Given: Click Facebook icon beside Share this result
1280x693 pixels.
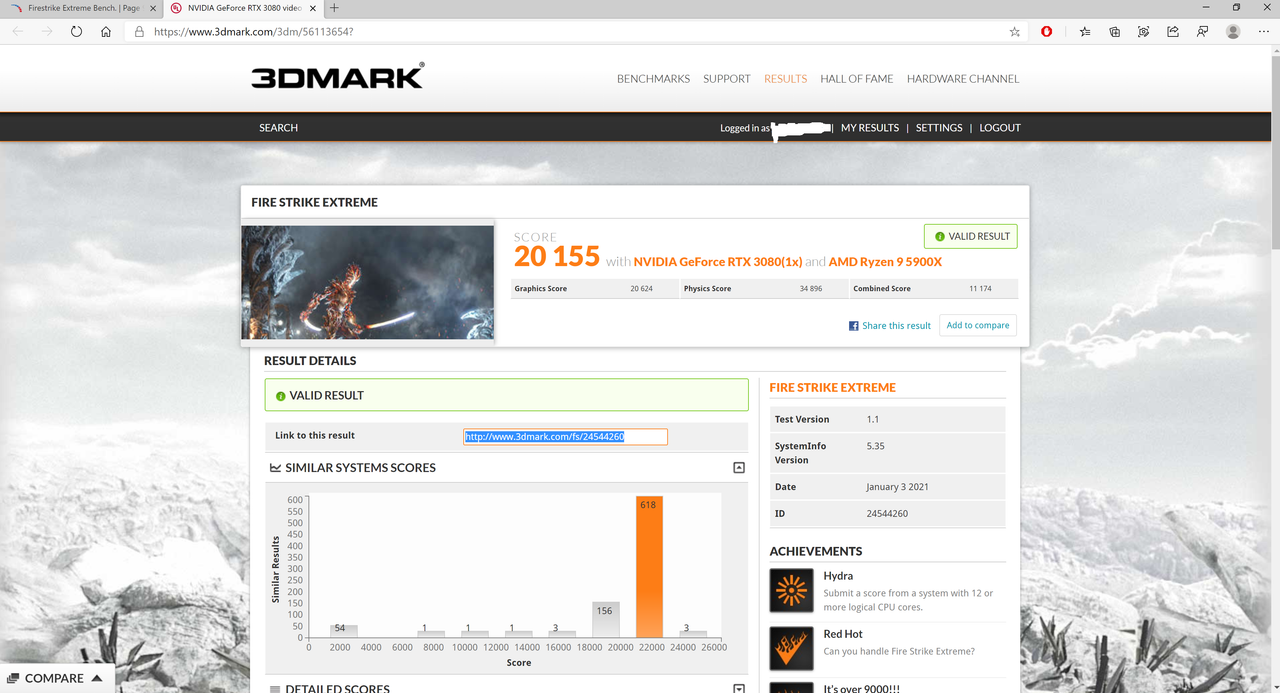Looking at the screenshot, I should (x=854, y=326).
